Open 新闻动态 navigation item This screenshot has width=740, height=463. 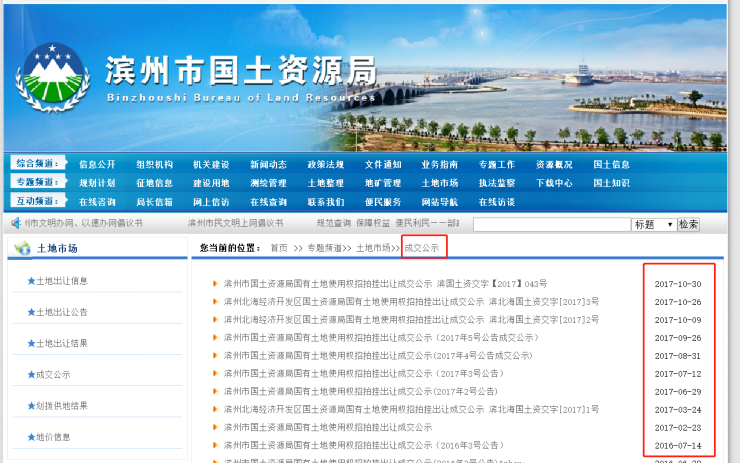point(269,164)
